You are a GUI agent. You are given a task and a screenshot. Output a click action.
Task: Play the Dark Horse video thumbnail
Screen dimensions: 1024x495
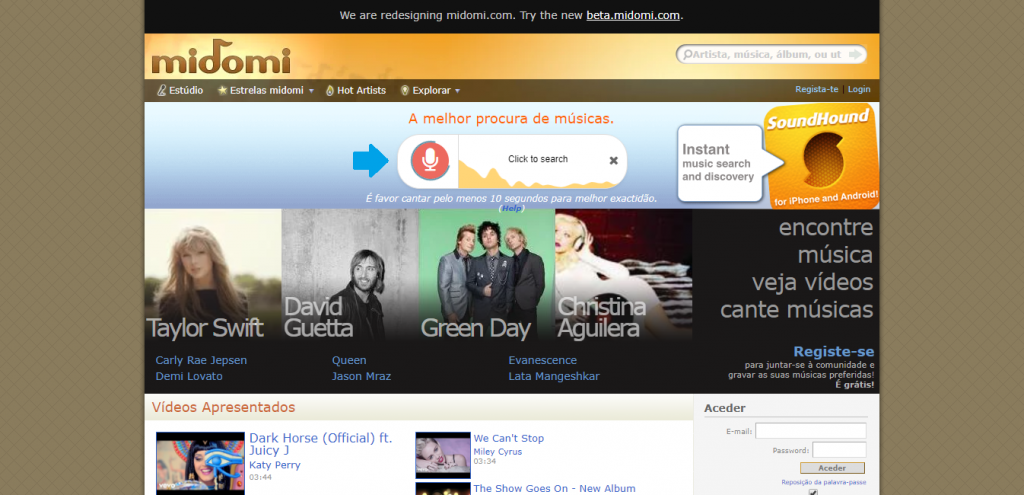[x=200, y=463]
